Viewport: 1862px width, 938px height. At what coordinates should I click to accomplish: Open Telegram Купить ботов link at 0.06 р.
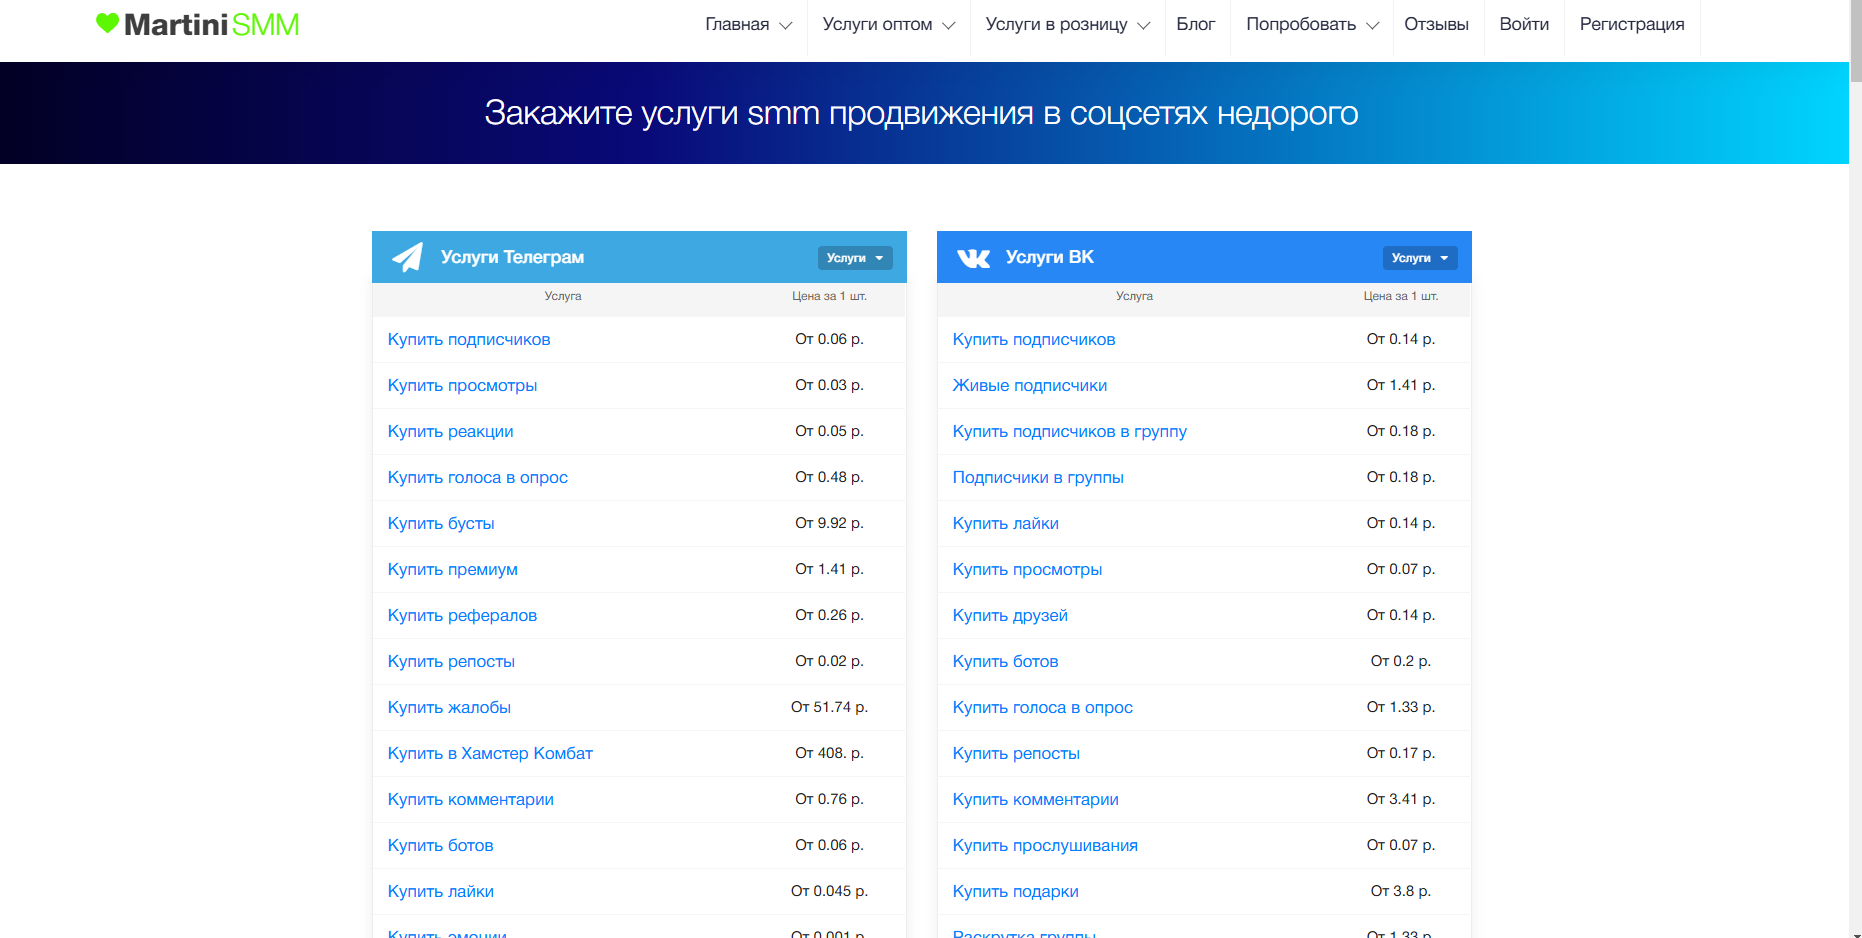pyautogui.click(x=440, y=846)
